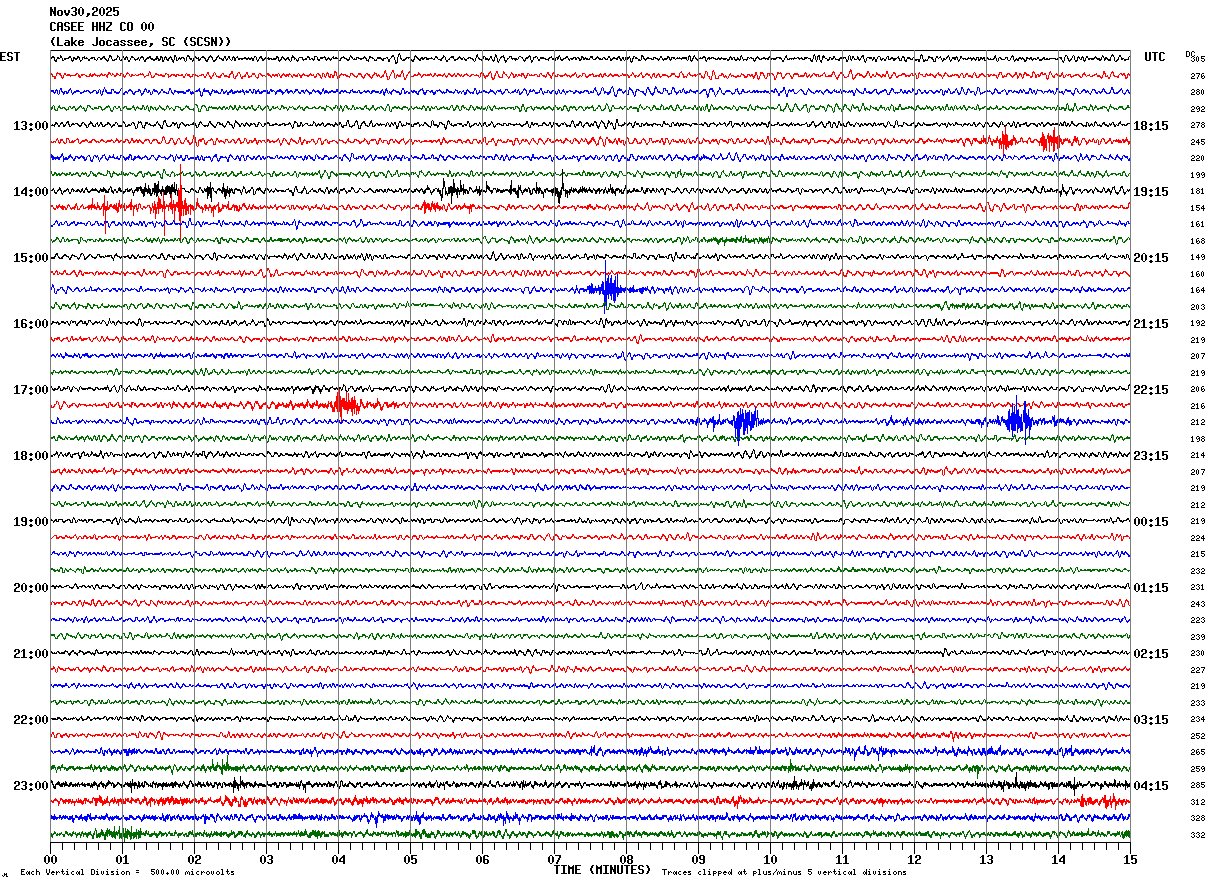Click the DC offset value 312
The width and height of the screenshot is (1210, 886).
coord(1197,802)
